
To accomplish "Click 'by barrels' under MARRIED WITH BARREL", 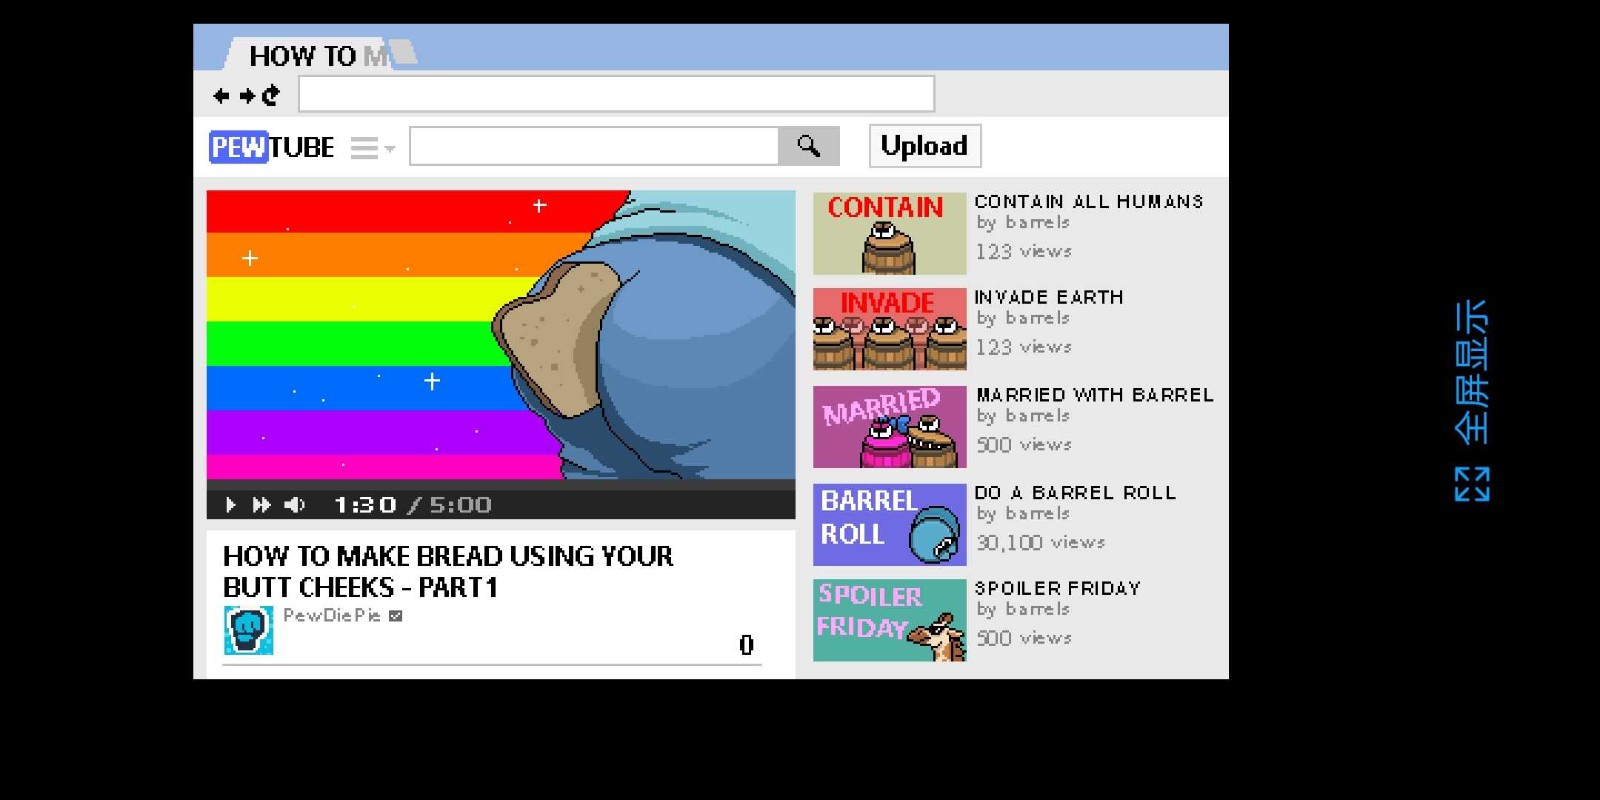I will click(1023, 416).
